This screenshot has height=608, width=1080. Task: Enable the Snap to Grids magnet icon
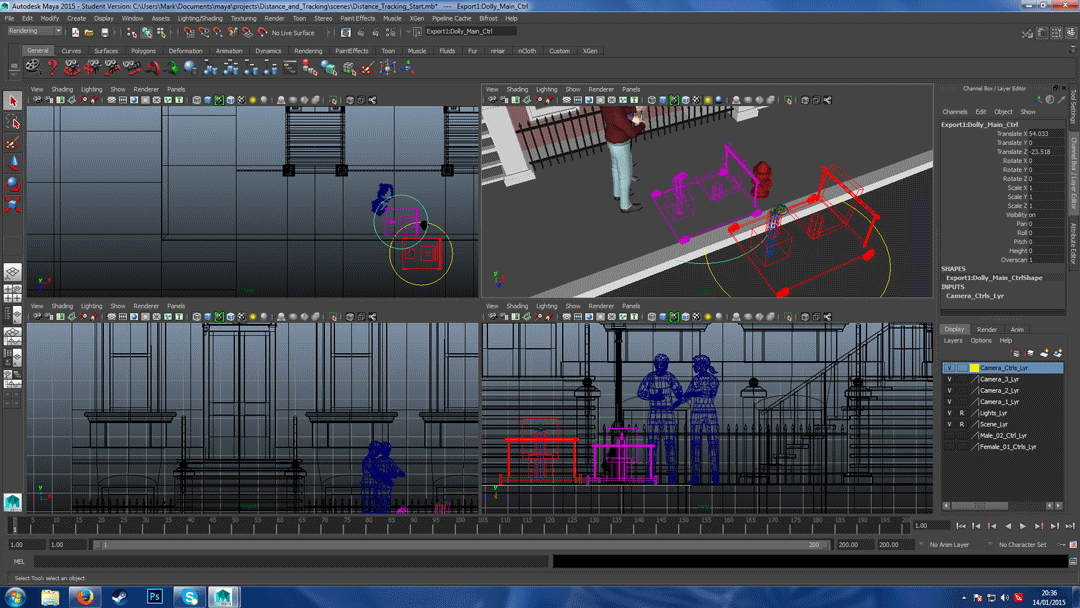click(188, 34)
